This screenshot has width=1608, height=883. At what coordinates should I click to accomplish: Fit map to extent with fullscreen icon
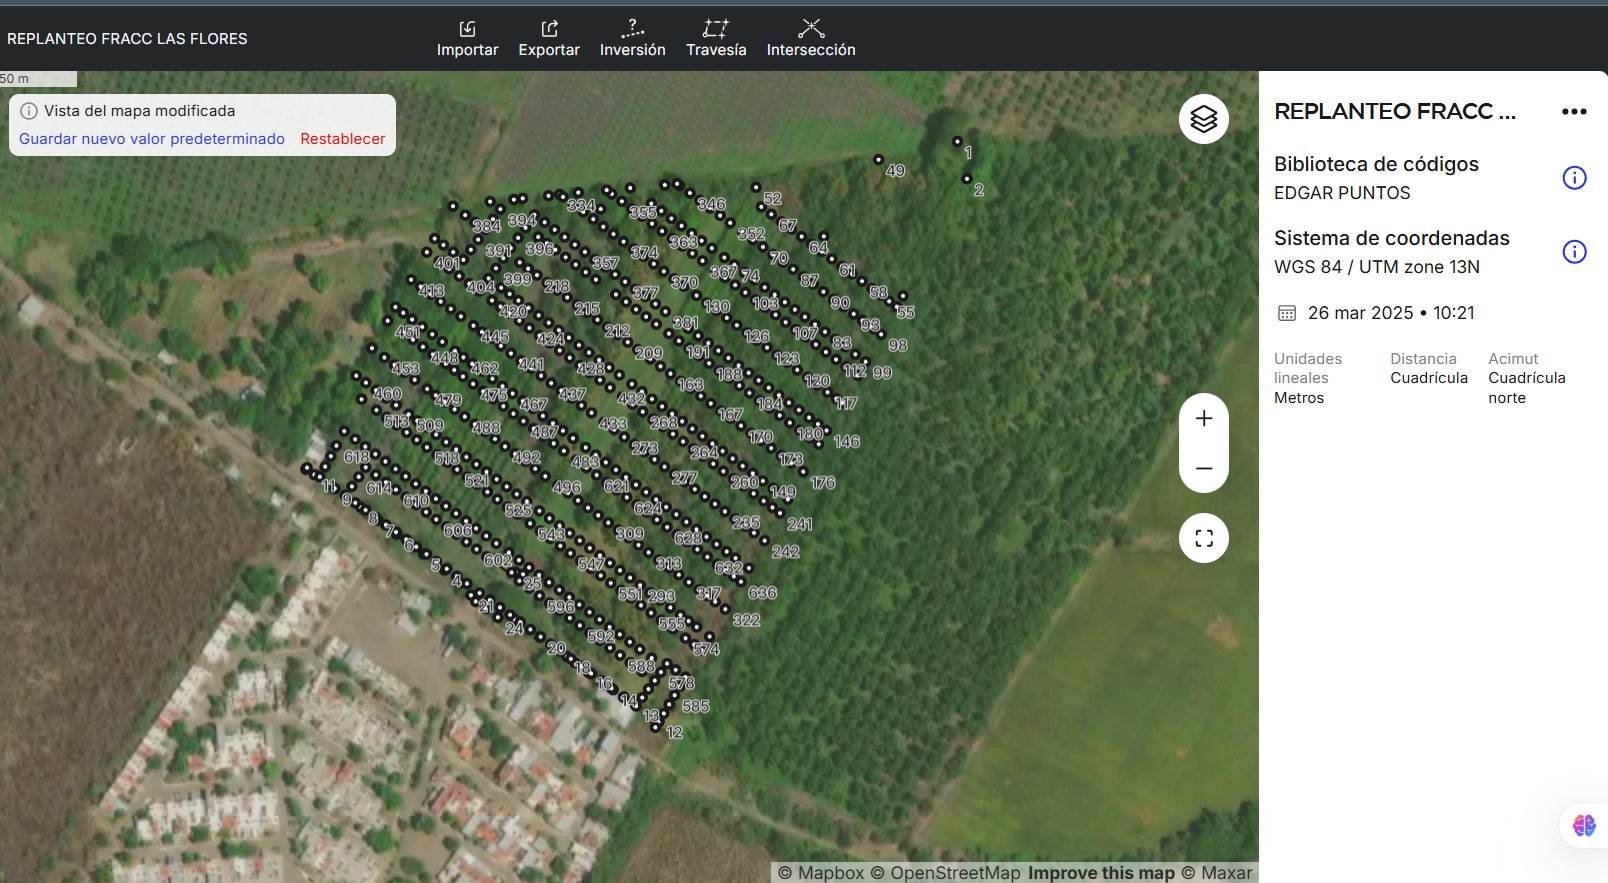(x=1204, y=538)
